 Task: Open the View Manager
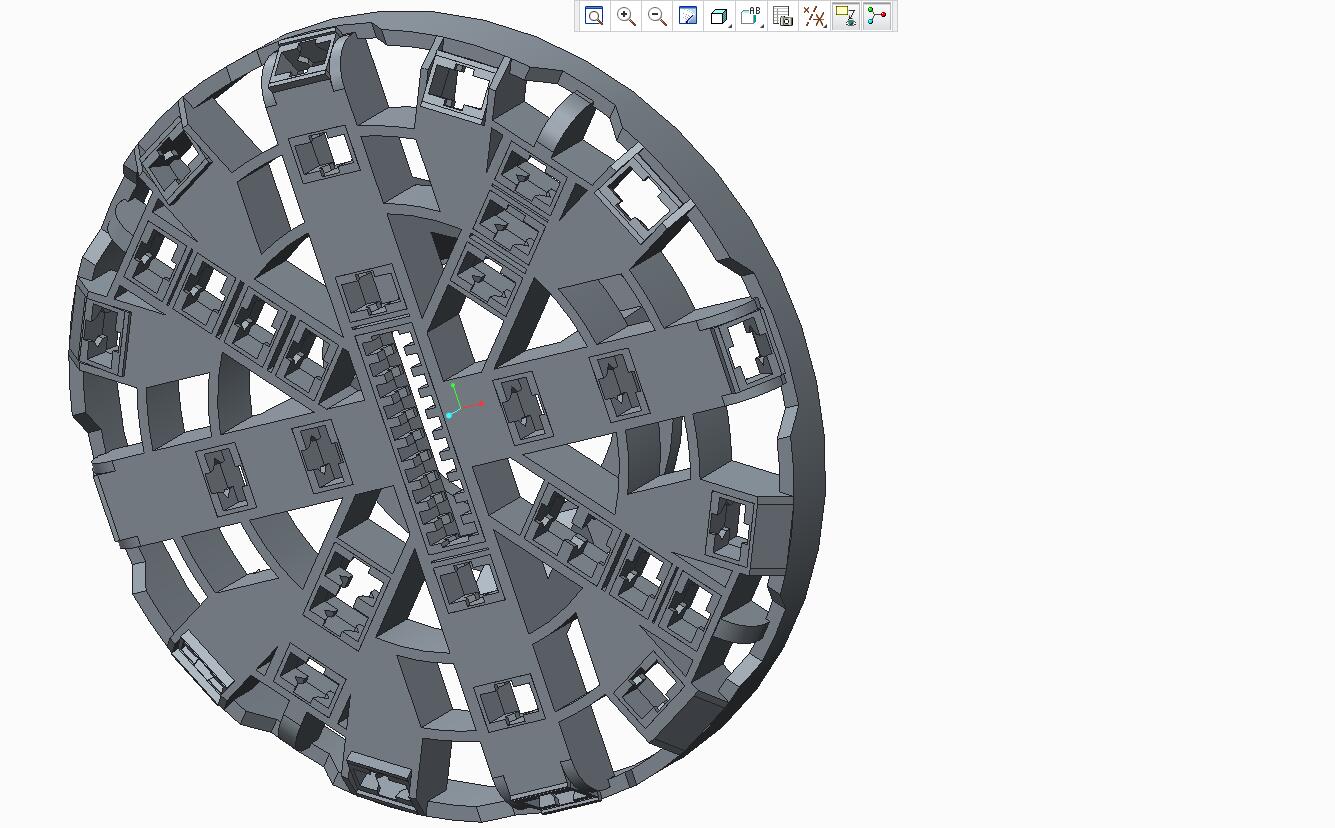[783, 16]
